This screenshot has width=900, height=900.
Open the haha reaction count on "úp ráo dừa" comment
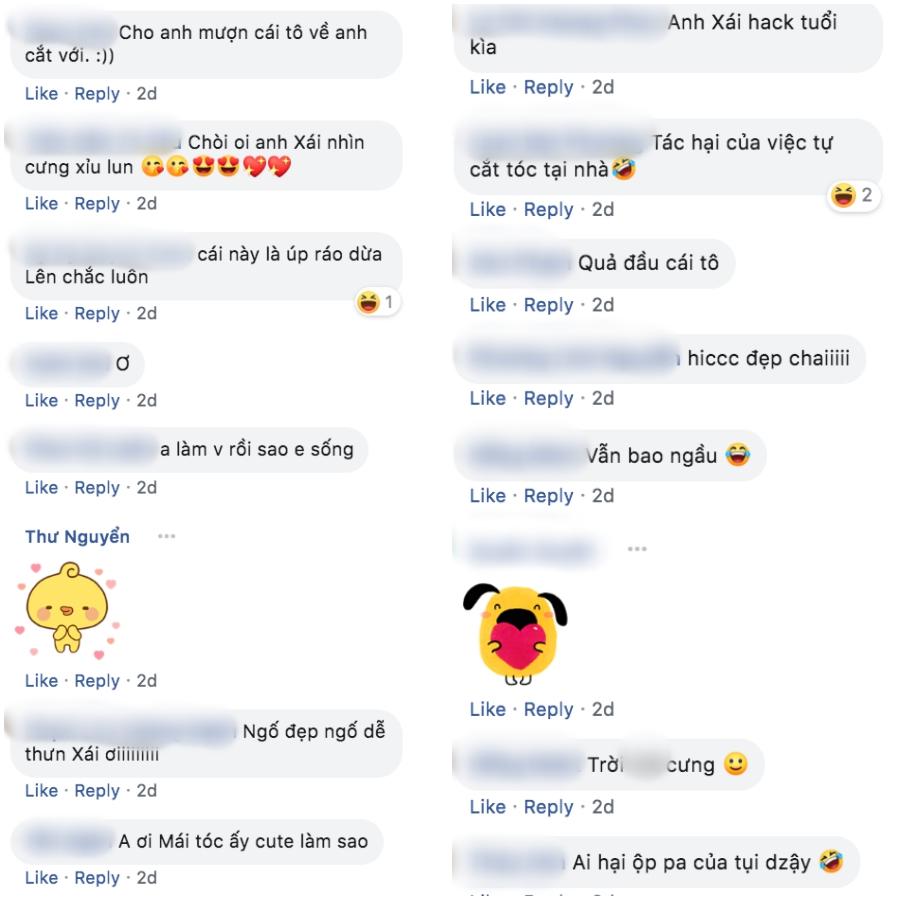click(x=377, y=302)
